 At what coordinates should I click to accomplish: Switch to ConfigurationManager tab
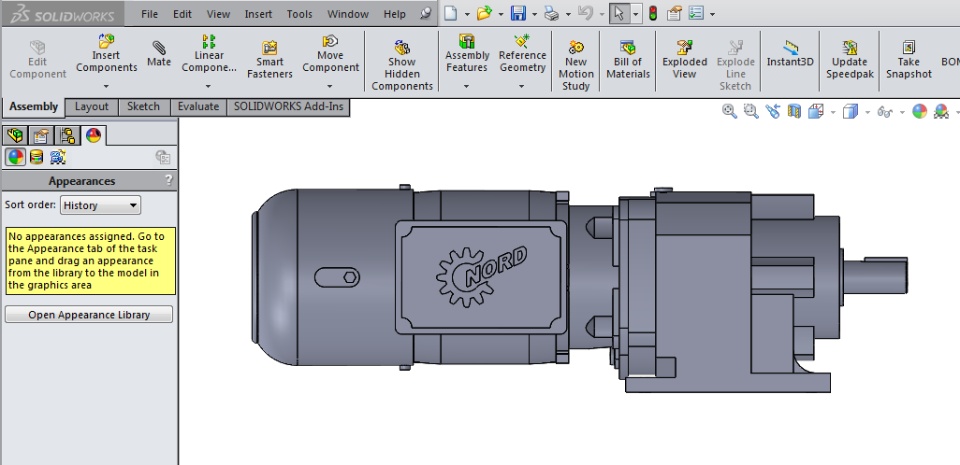[67, 135]
